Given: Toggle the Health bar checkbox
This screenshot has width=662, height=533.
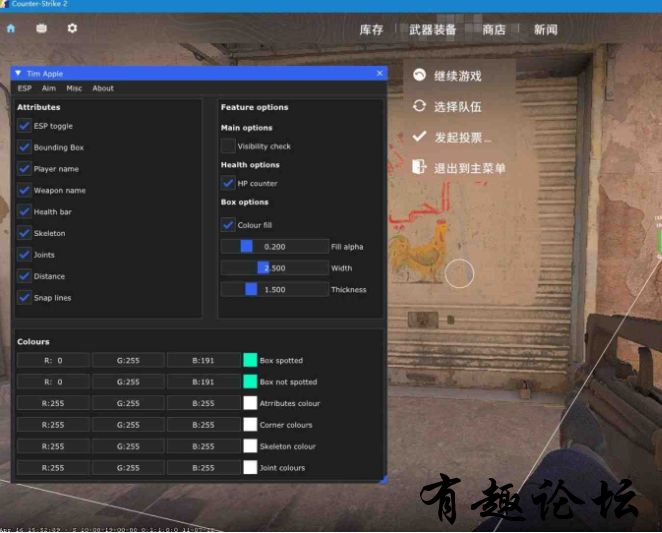Looking at the screenshot, I should (24, 212).
